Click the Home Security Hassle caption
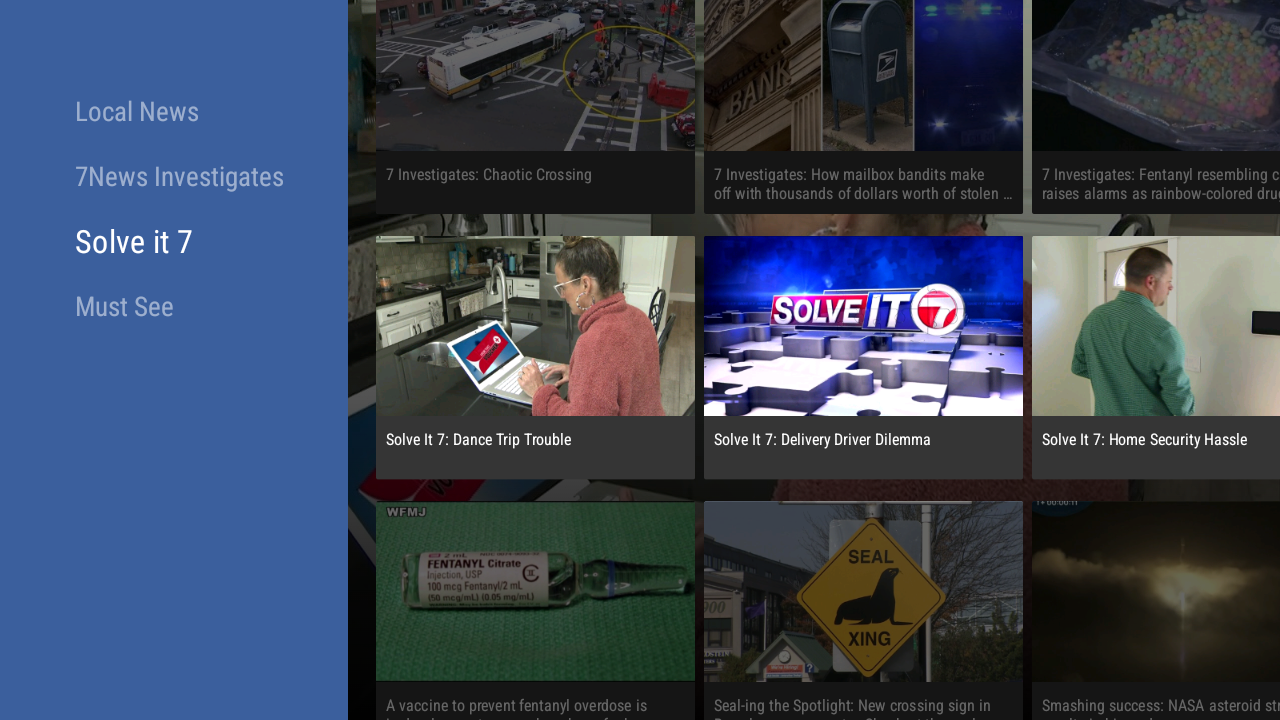The width and height of the screenshot is (1280, 720). [x=1144, y=440]
